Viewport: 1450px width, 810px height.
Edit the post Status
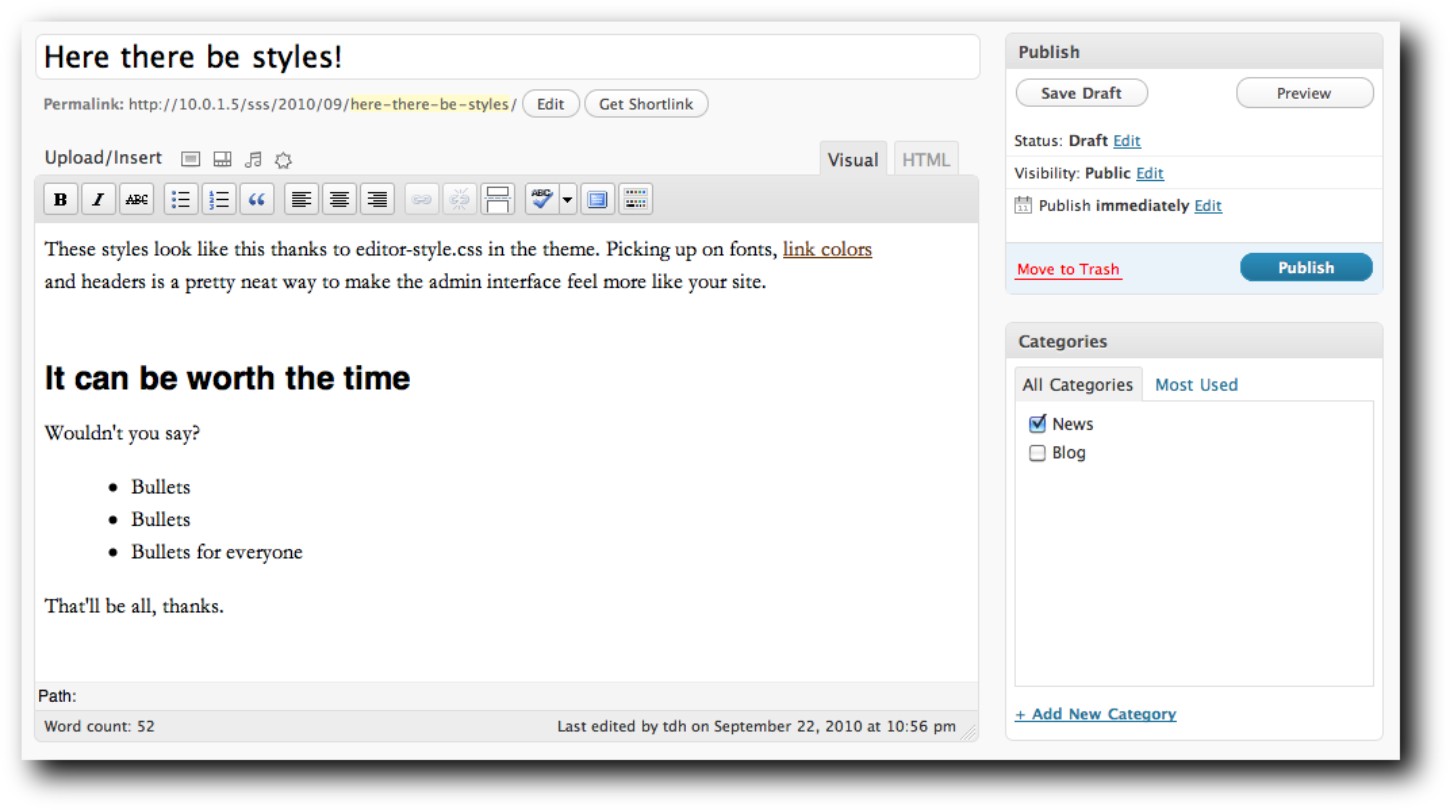click(1127, 141)
